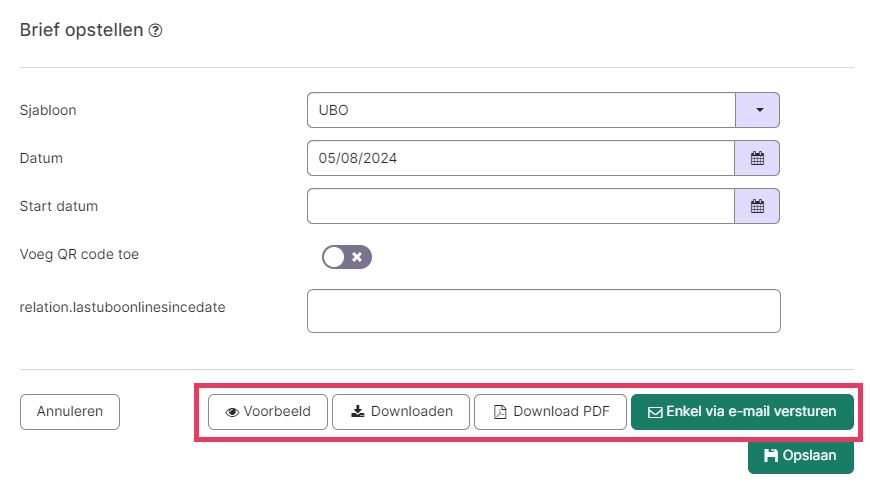Open the Sjabloon combo box showing UBO
The height and width of the screenshot is (487, 870).
tap(521, 110)
